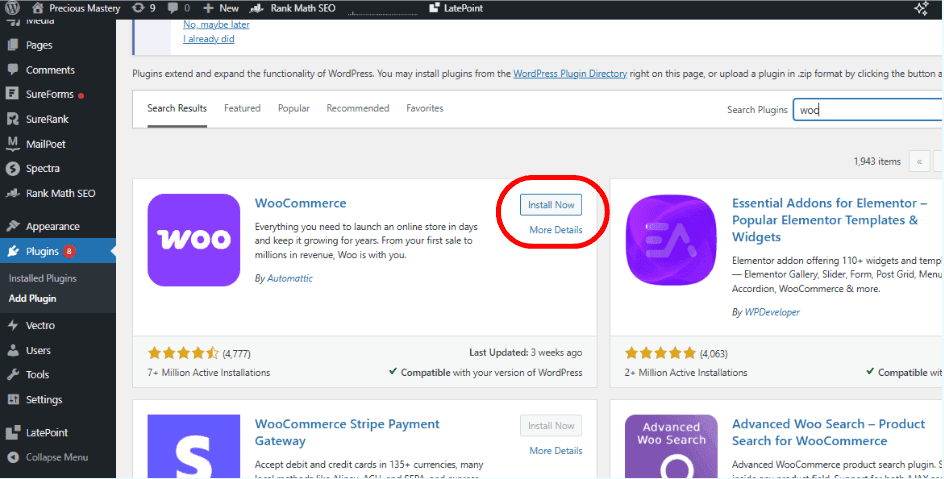Click the WooCommerce star rating
Viewport: 944px width, 479px height.
[x=183, y=353]
